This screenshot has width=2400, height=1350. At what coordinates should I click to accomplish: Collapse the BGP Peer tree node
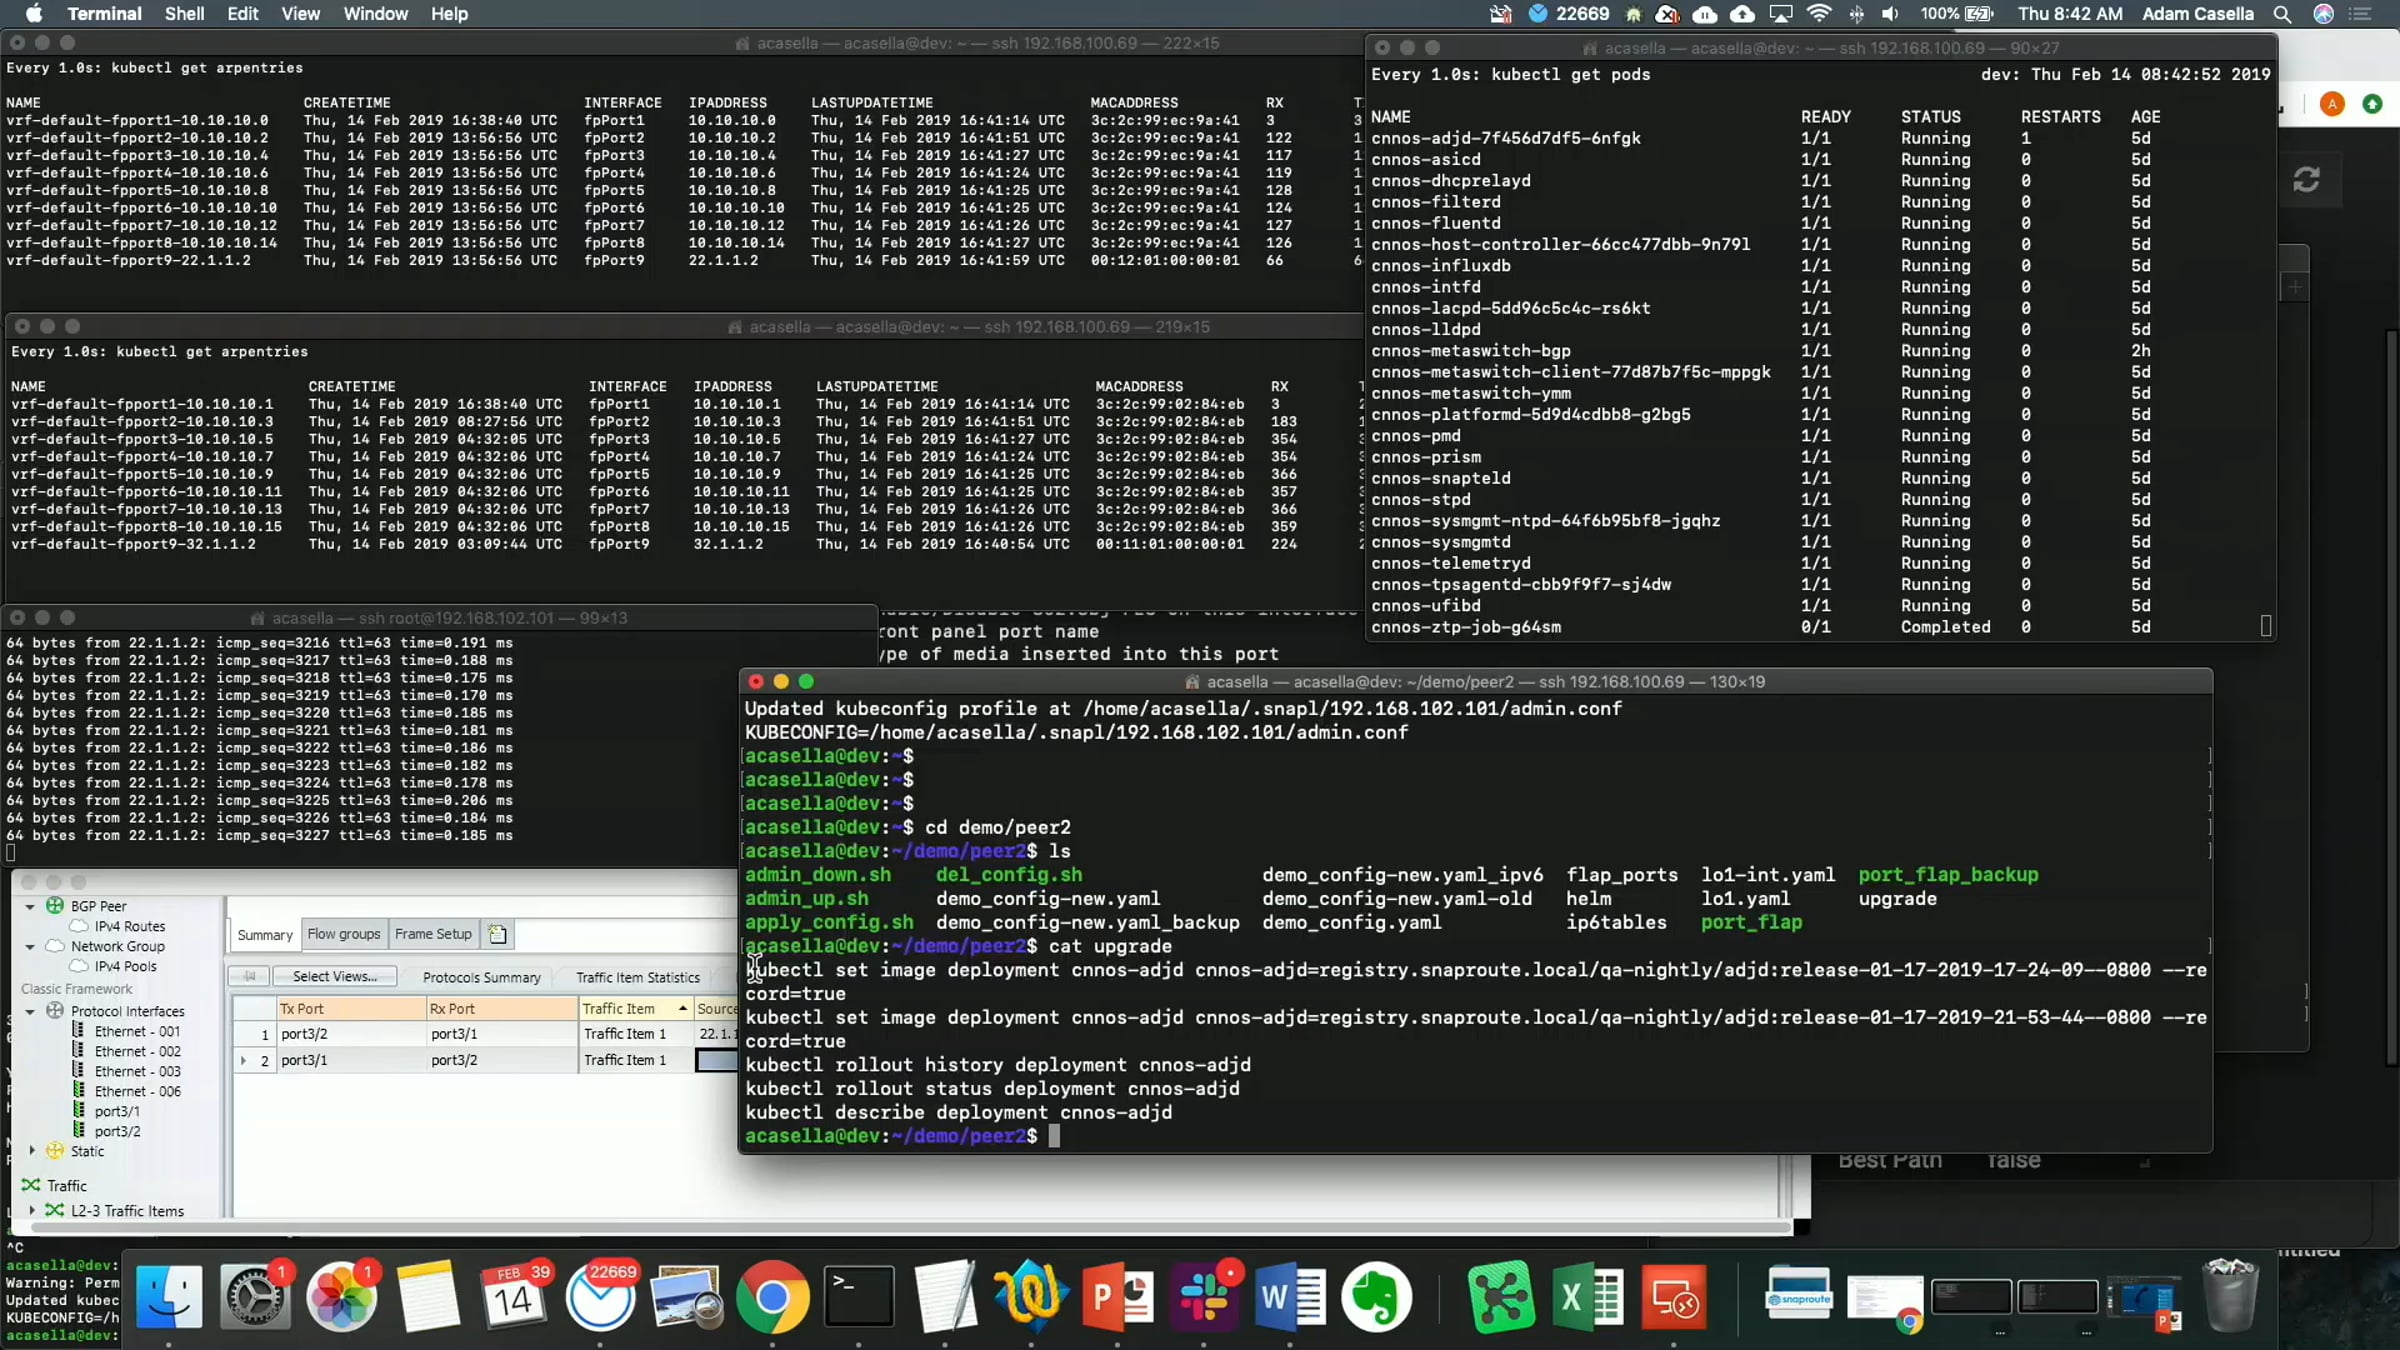tap(30, 906)
